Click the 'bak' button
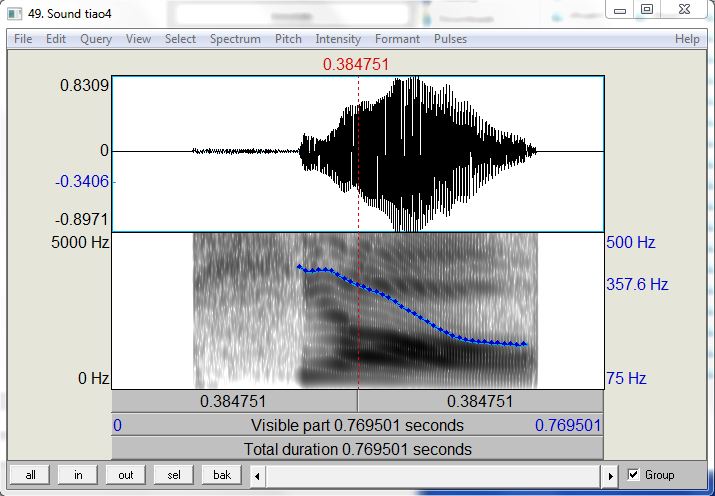 coord(222,475)
